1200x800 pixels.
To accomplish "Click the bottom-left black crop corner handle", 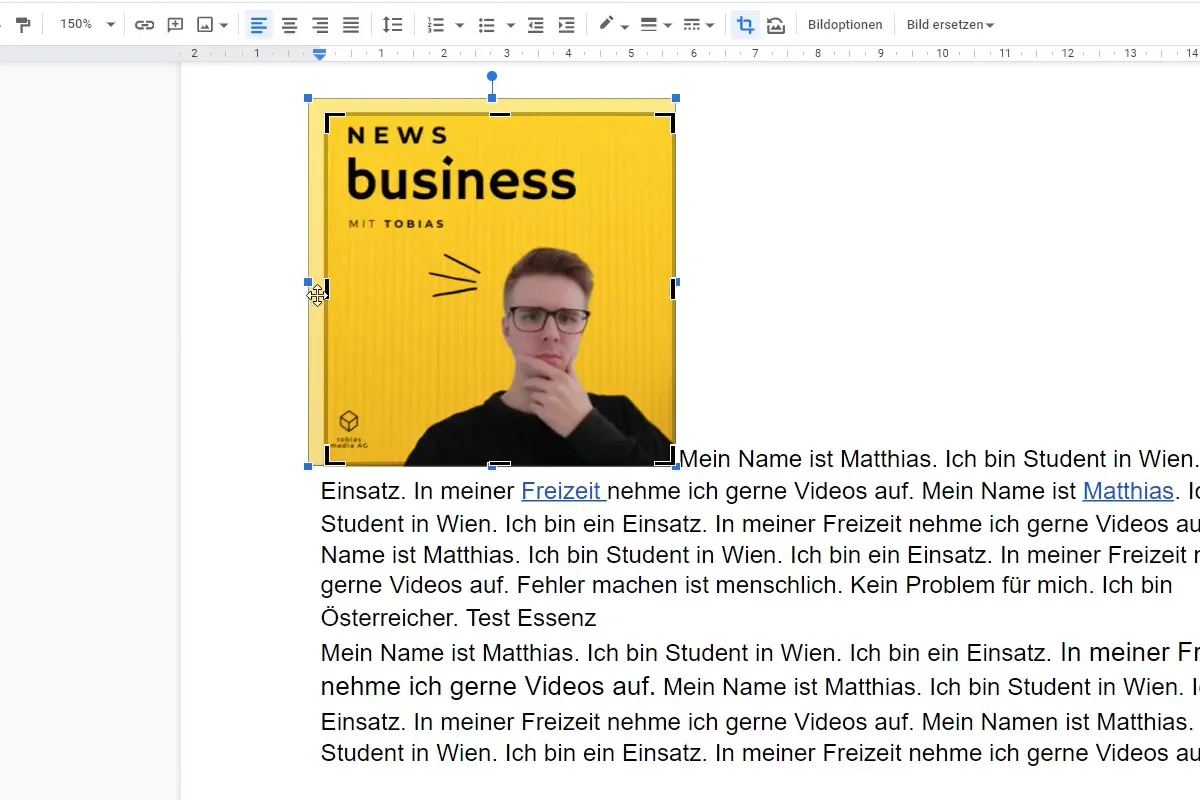I will coord(334,456).
